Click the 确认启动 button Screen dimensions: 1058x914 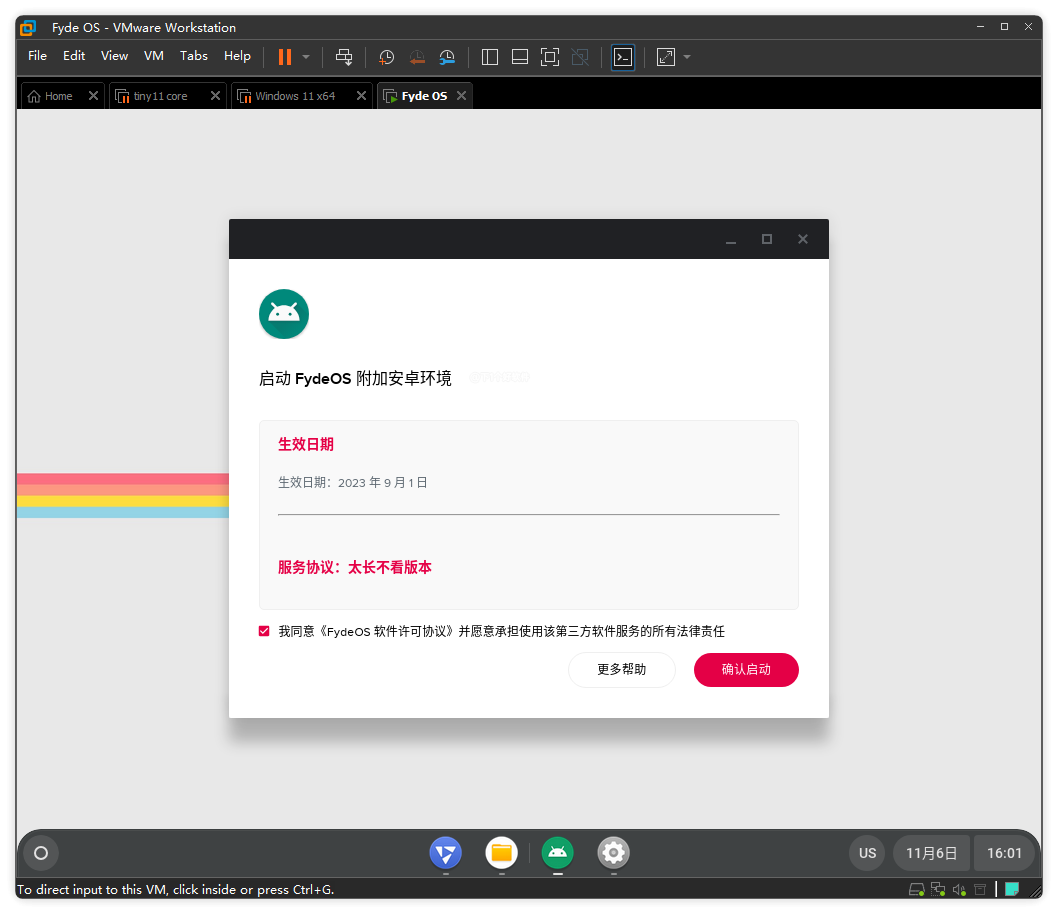tap(746, 670)
